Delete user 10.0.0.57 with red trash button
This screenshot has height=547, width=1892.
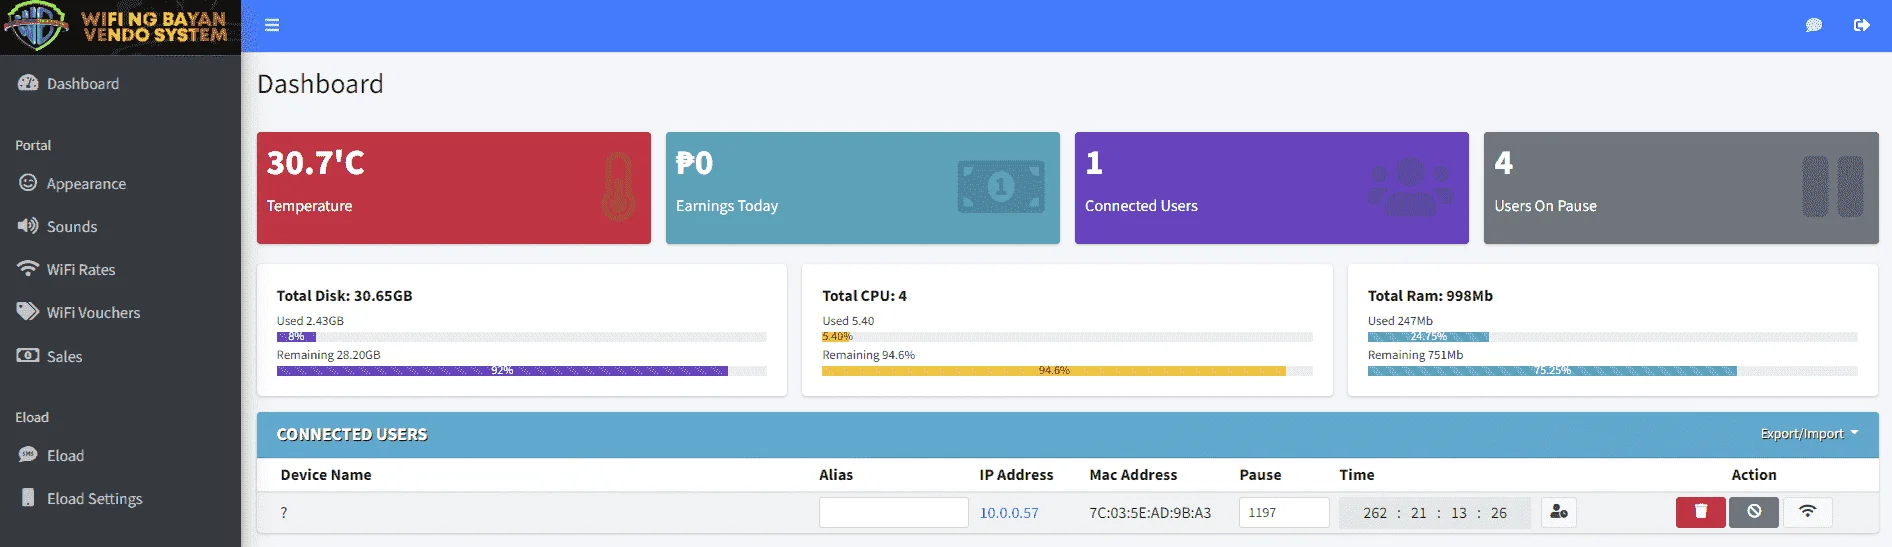[1700, 512]
